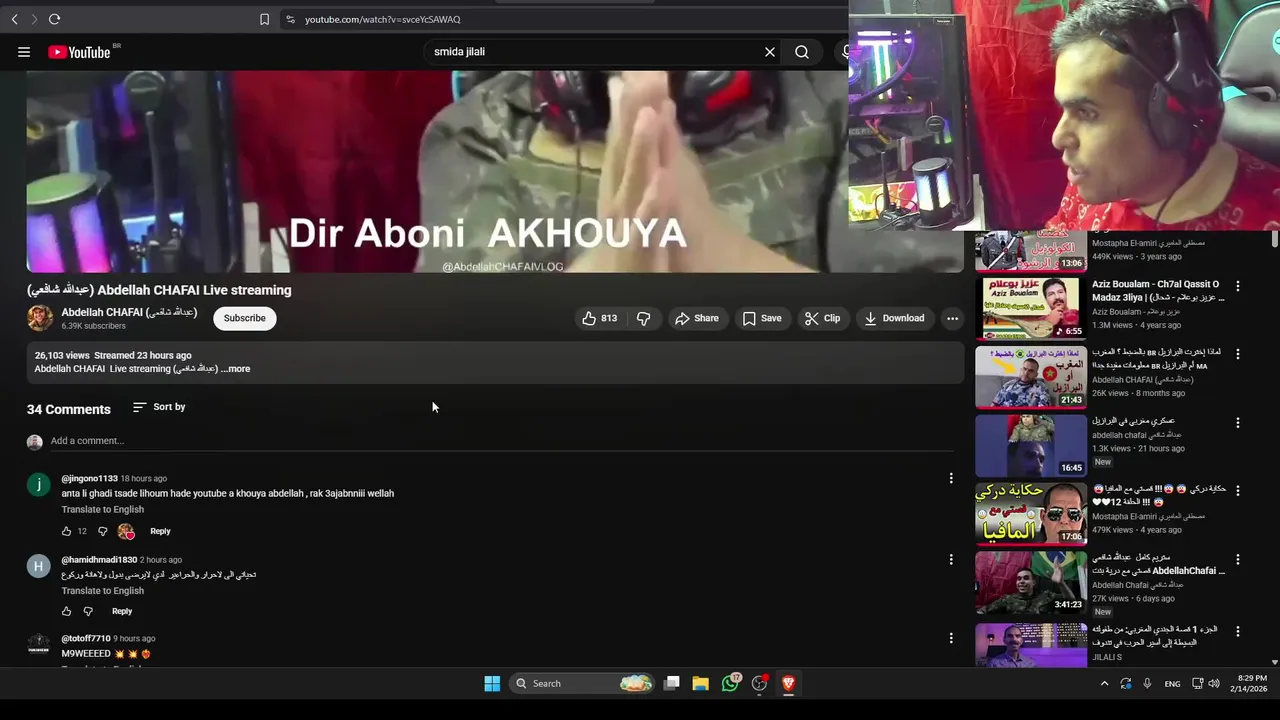Open menu for the 16:45 suggested video

(x=1238, y=422)
